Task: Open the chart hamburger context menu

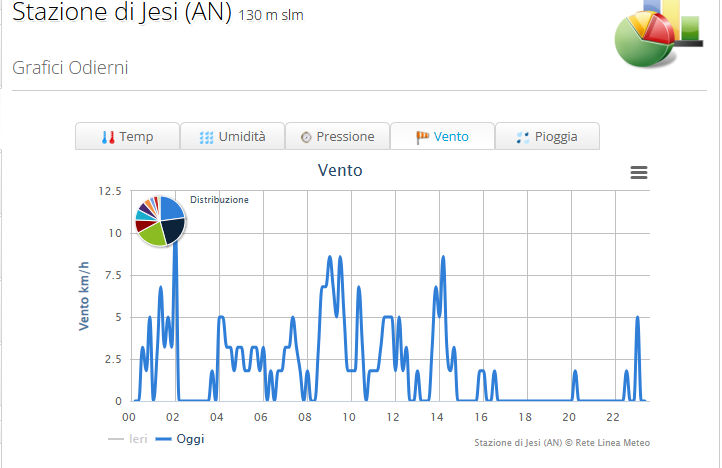Action: click(x=639, y=172)
